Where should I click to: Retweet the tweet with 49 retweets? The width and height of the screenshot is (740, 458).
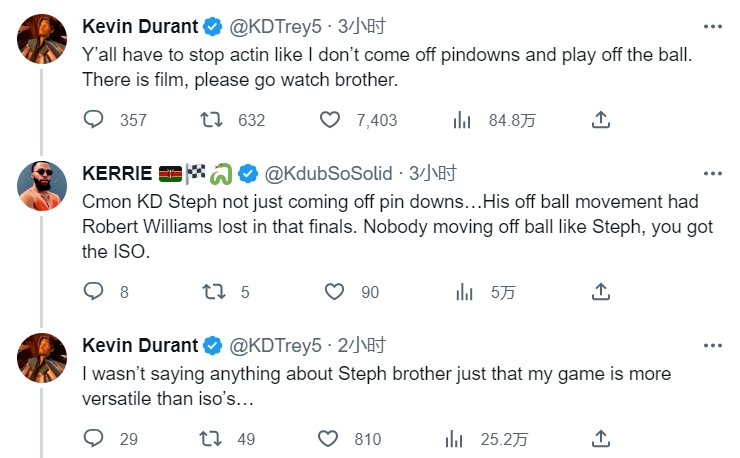(211, 438)
